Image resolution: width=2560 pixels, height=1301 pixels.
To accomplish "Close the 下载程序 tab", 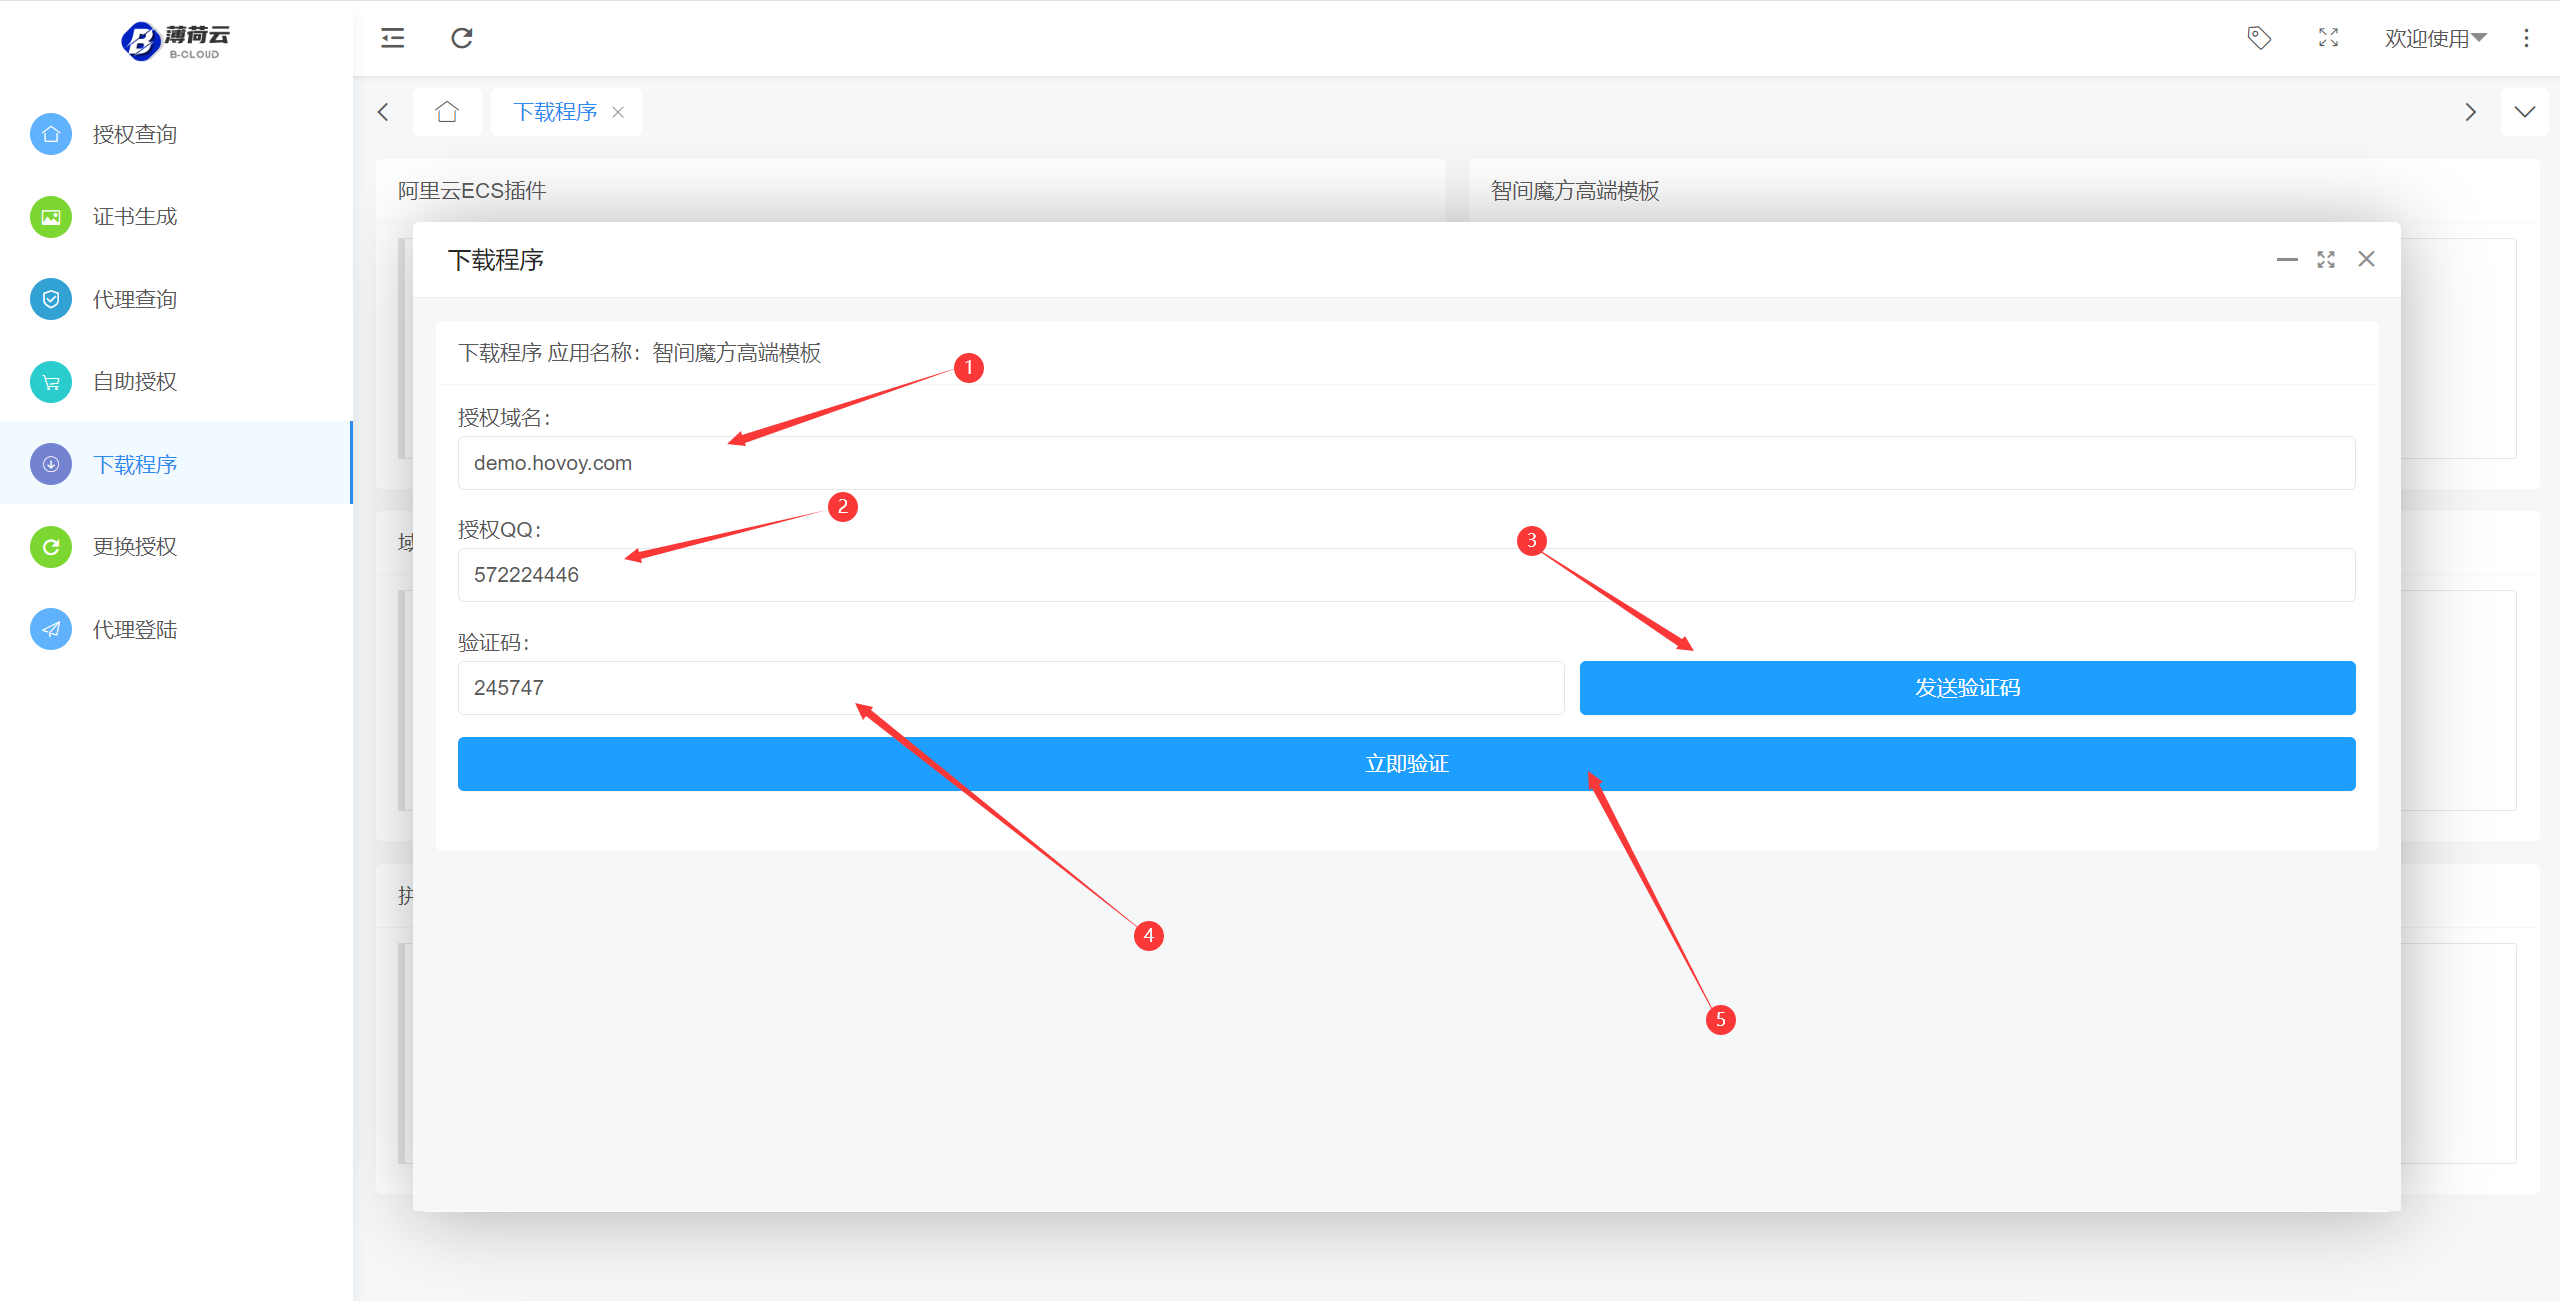I will coord(618,112).
